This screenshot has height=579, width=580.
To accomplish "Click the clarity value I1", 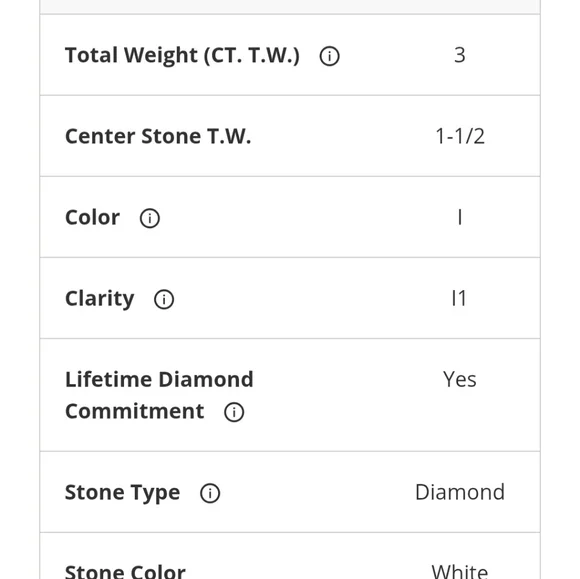I will [x=459, y=298].
